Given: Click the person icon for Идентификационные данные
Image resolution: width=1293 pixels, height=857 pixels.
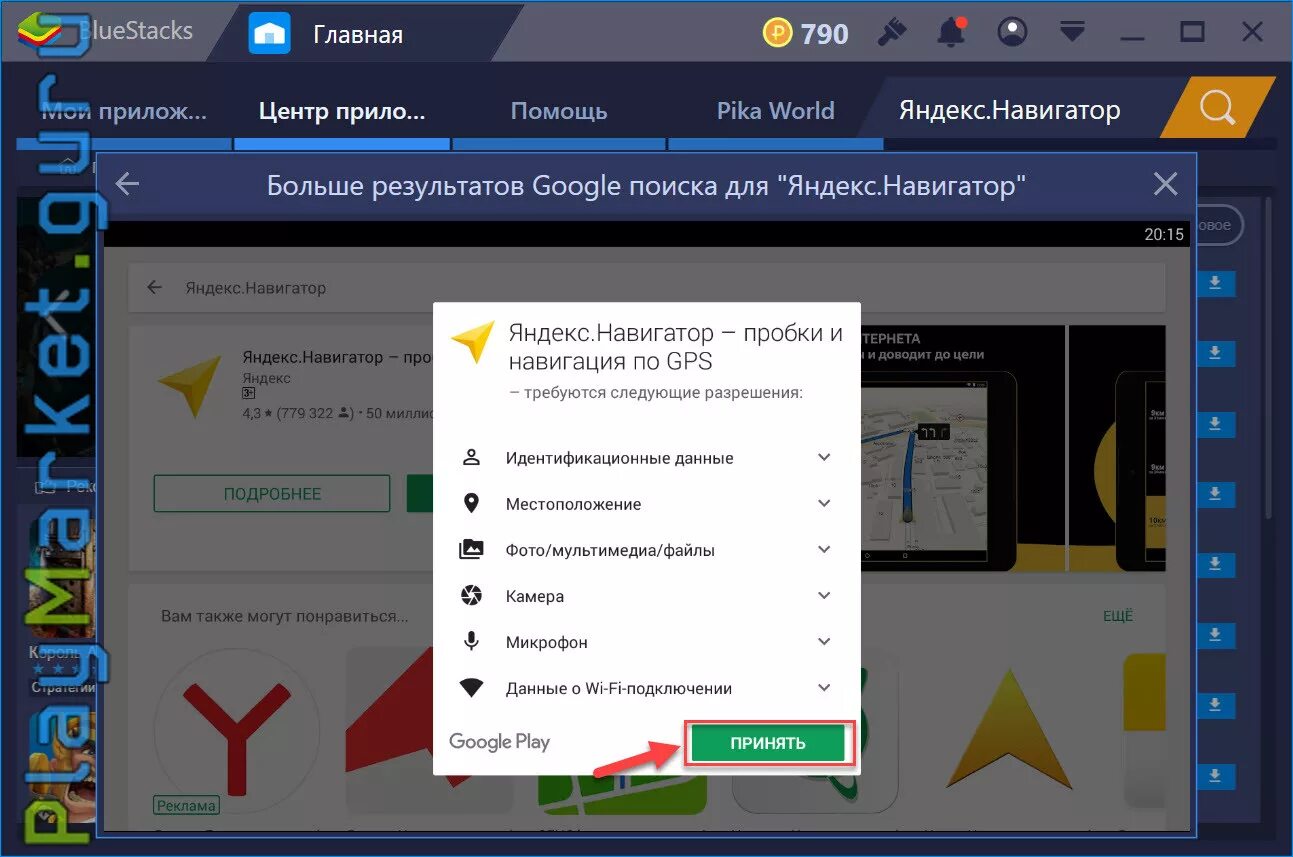Looking at the screenshot, I should 471,457.
